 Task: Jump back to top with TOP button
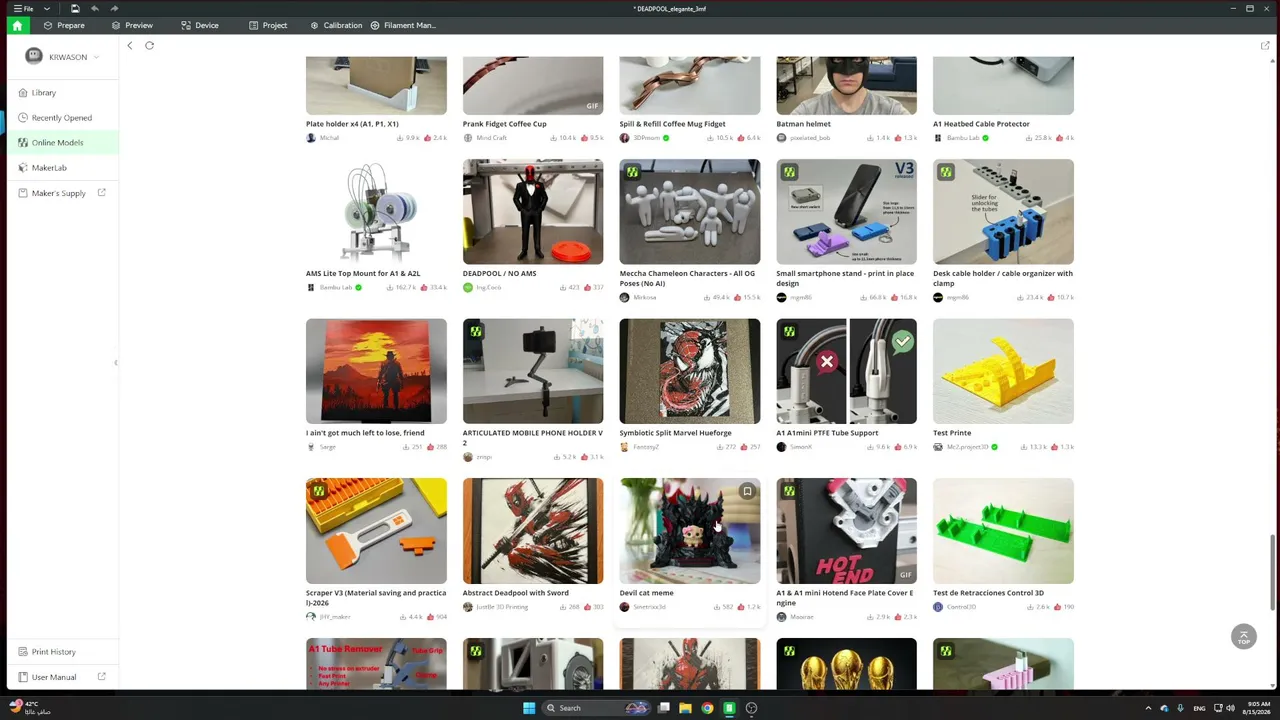pos(1244,637)
